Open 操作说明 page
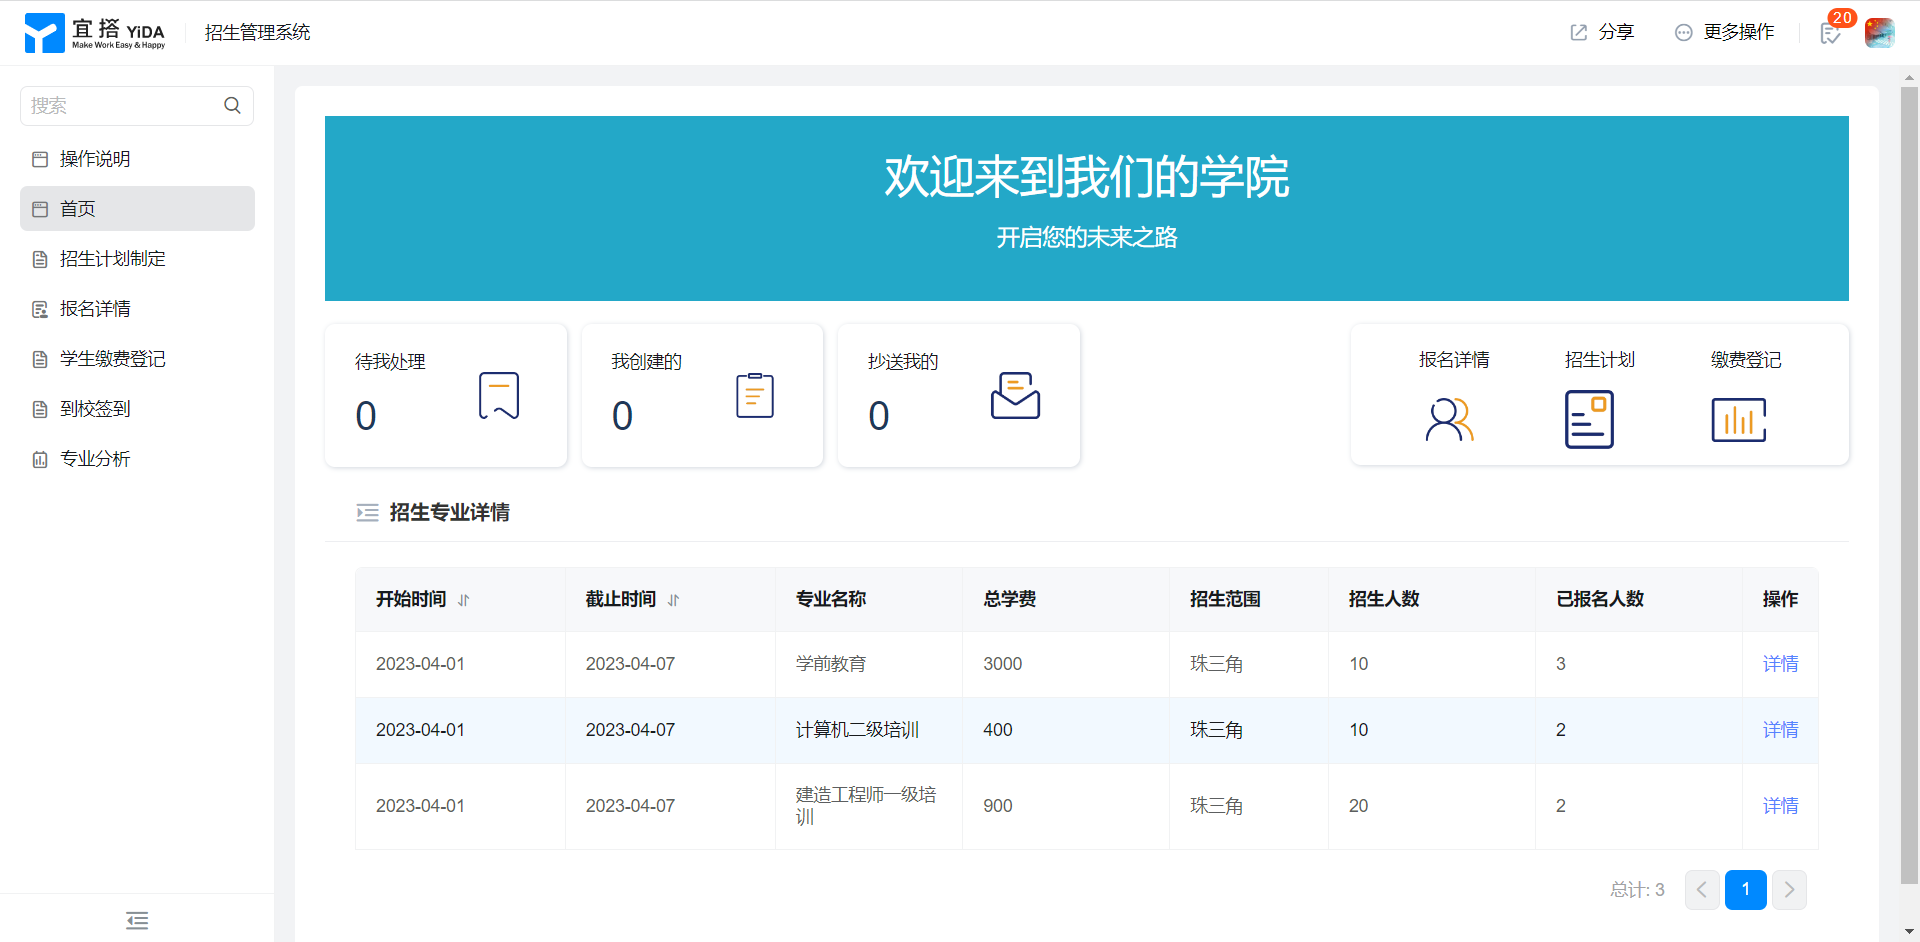This screenshot has width=1920, height=942. pyautogui.click(x=137, y=159)
